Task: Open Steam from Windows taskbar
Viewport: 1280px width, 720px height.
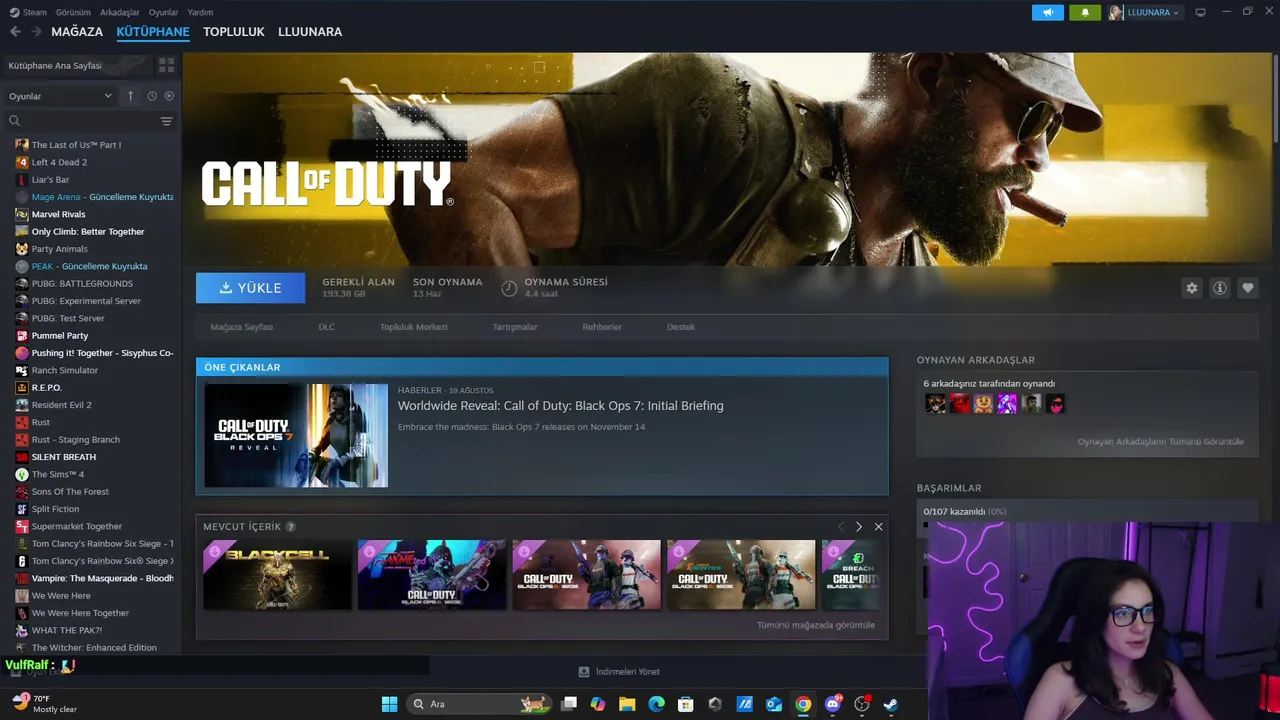Action: coord(890,704)
